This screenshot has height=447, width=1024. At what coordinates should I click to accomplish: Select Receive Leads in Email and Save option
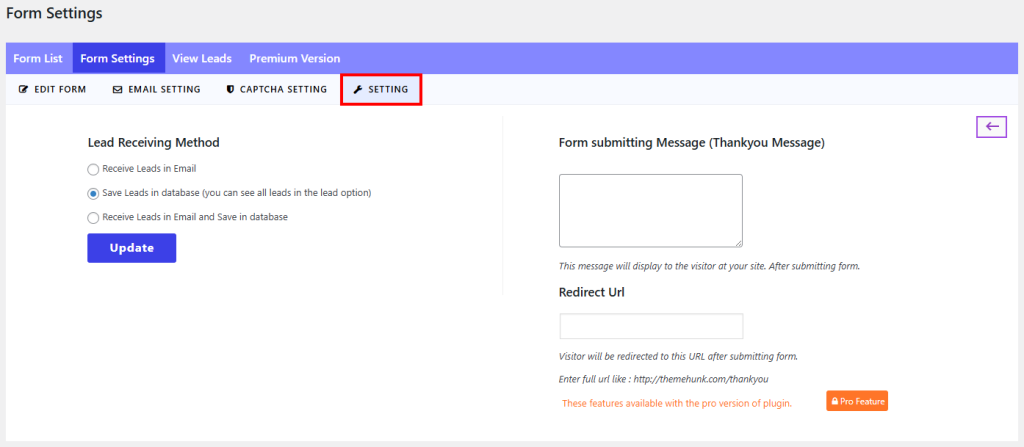coord(93,218)
